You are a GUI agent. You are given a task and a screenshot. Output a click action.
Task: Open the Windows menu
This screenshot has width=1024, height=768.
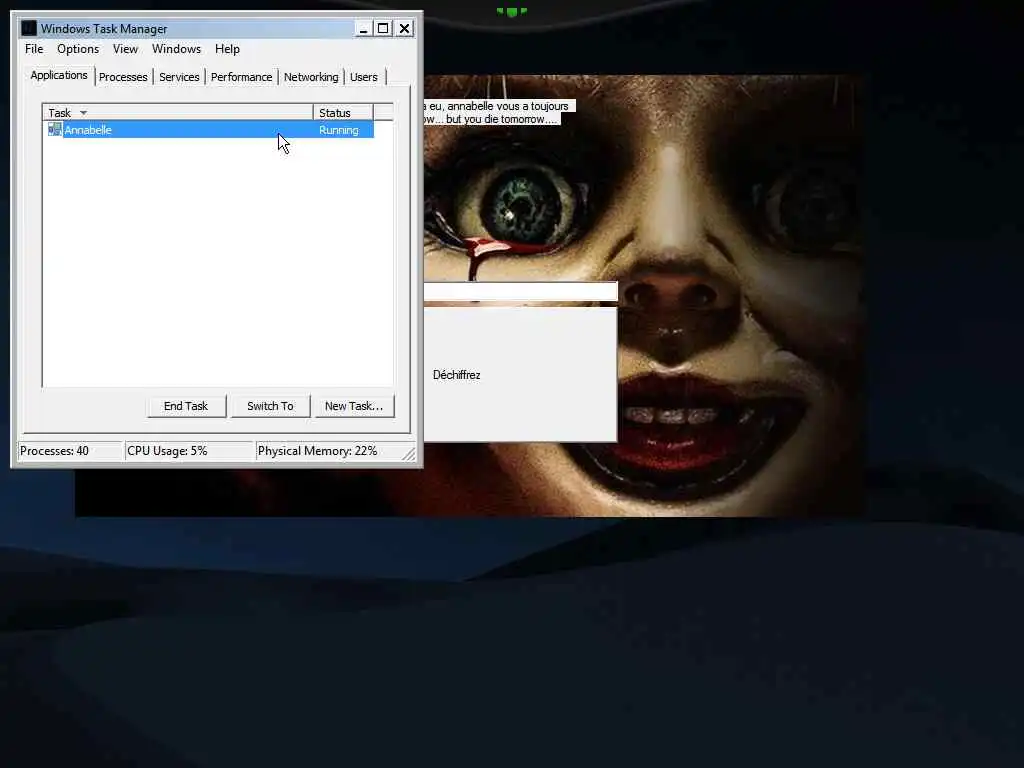[x=176, y=49]
